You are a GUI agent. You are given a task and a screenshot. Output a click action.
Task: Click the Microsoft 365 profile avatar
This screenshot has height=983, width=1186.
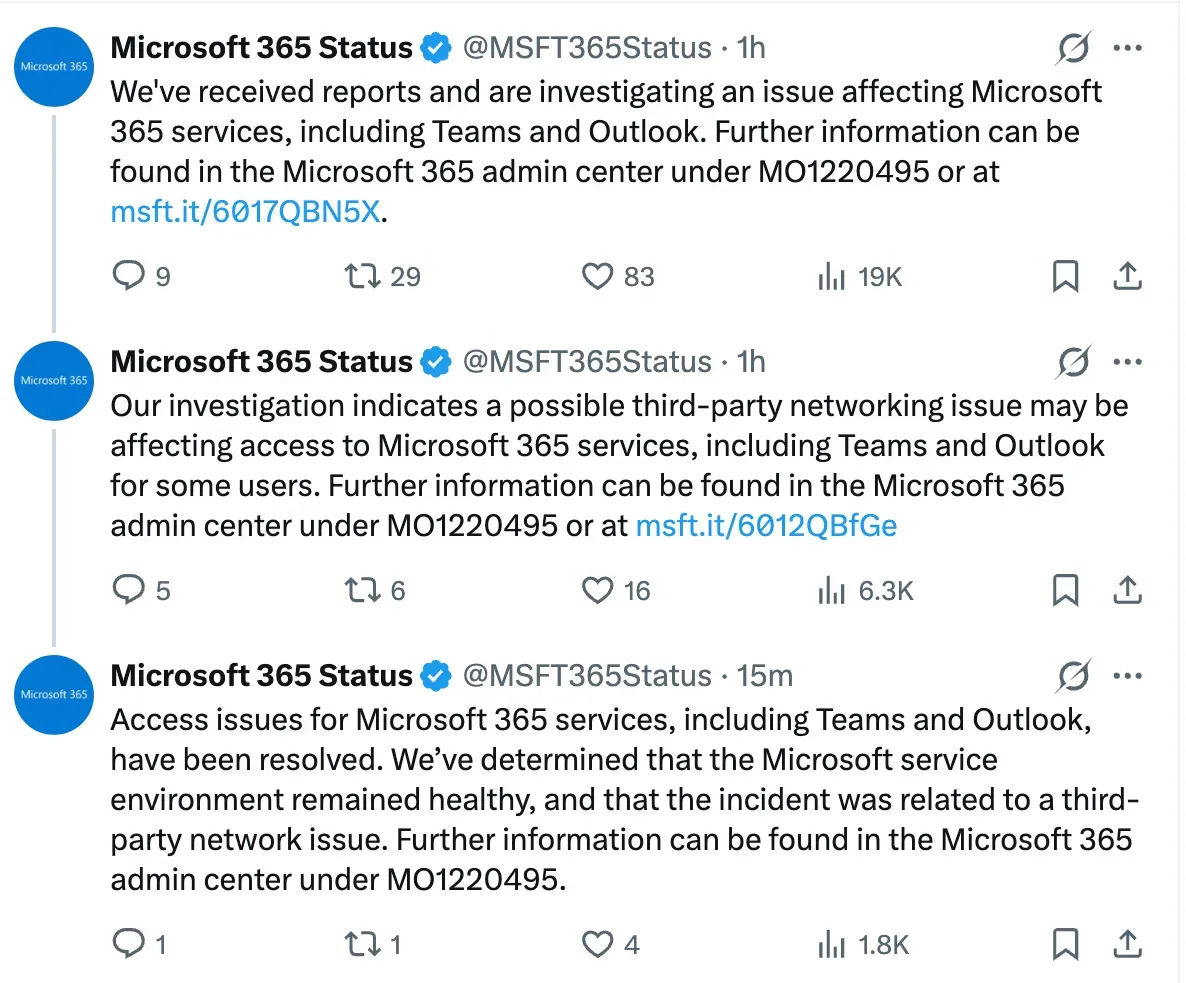click(x=53, y=67)
